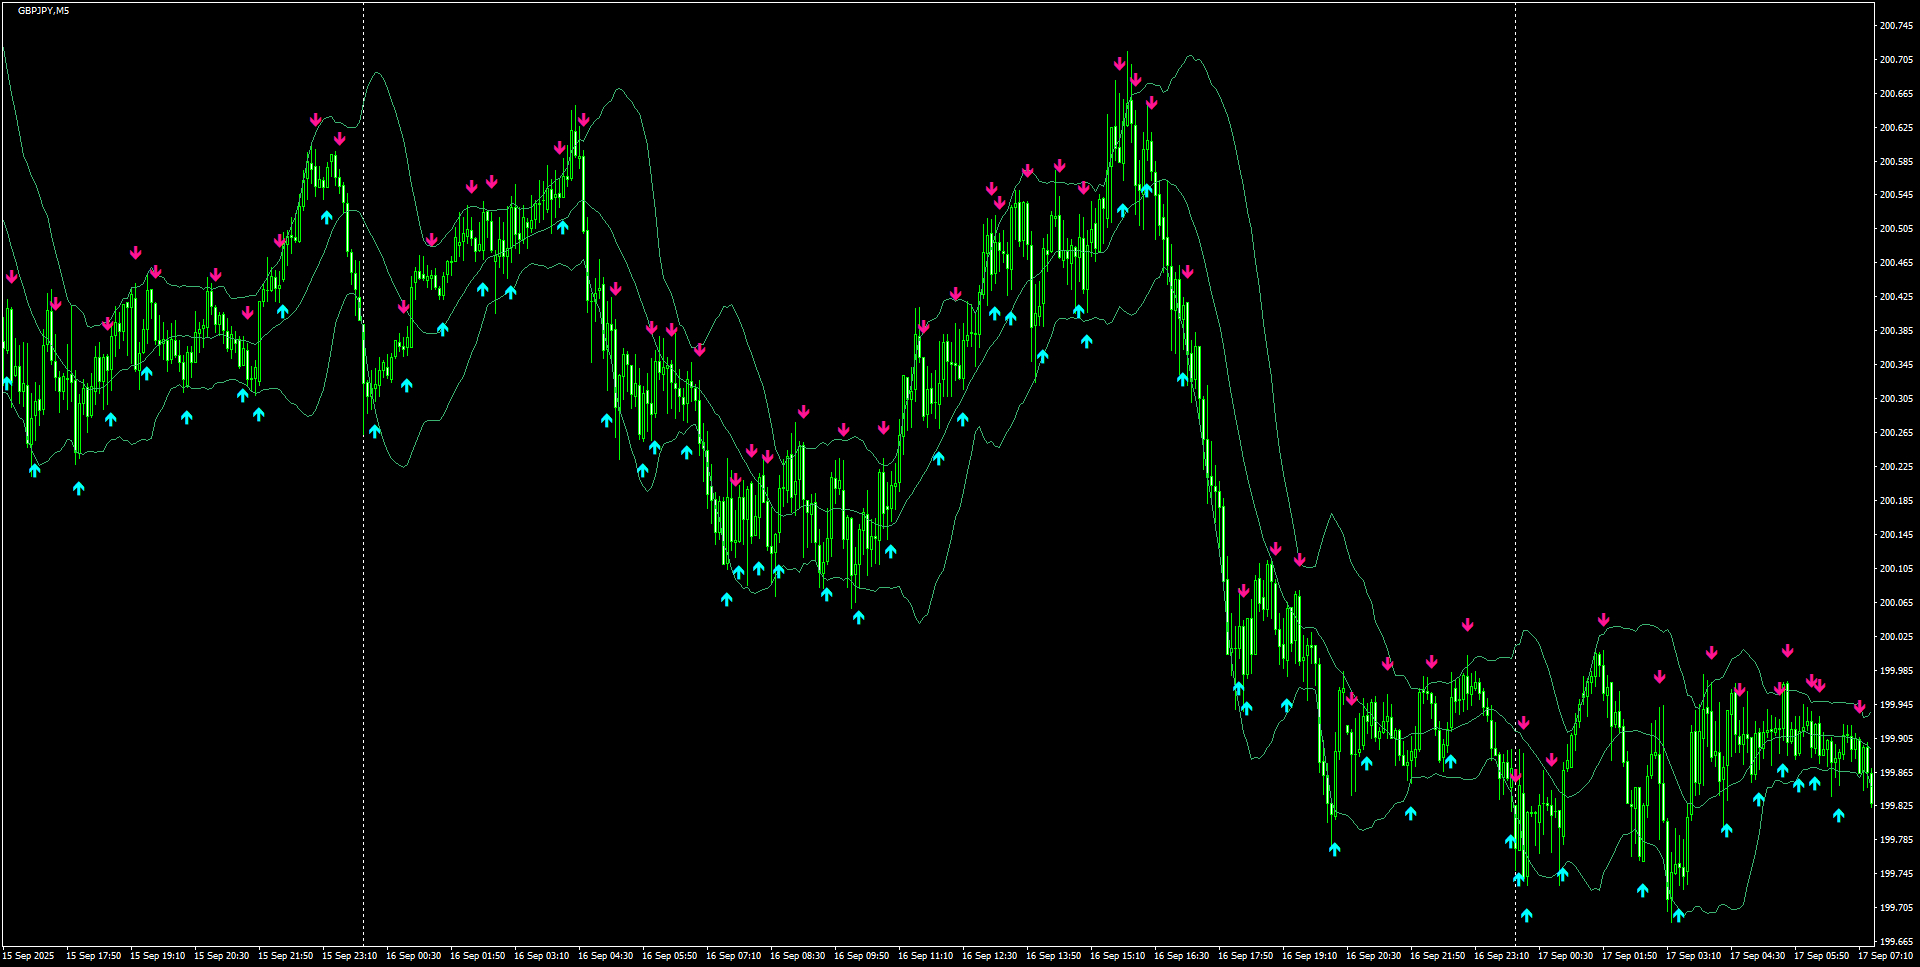Select the 15 Sep 19:10 time label
This screenshot has height=967, width=1920.
coord(157,956)
